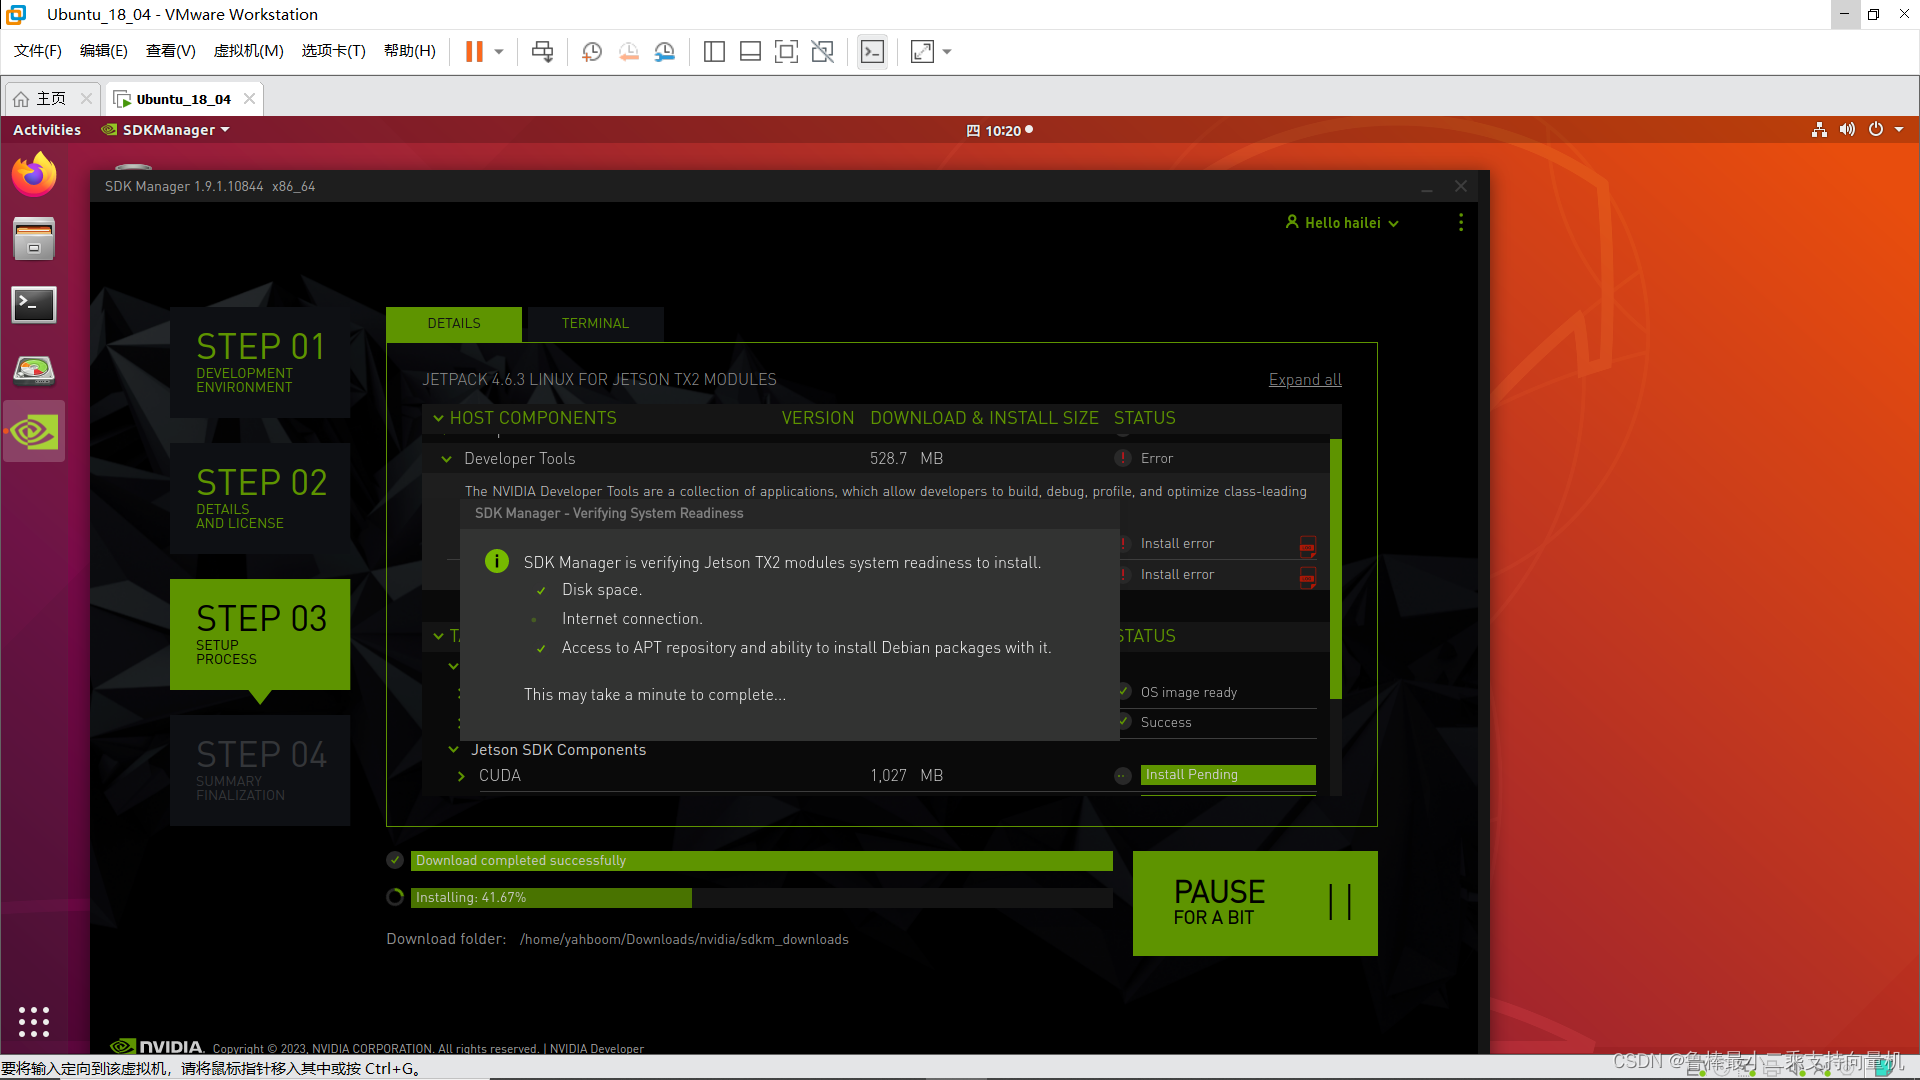Click the CUDA Install Pending status bar

click(x=1228, y=775)
